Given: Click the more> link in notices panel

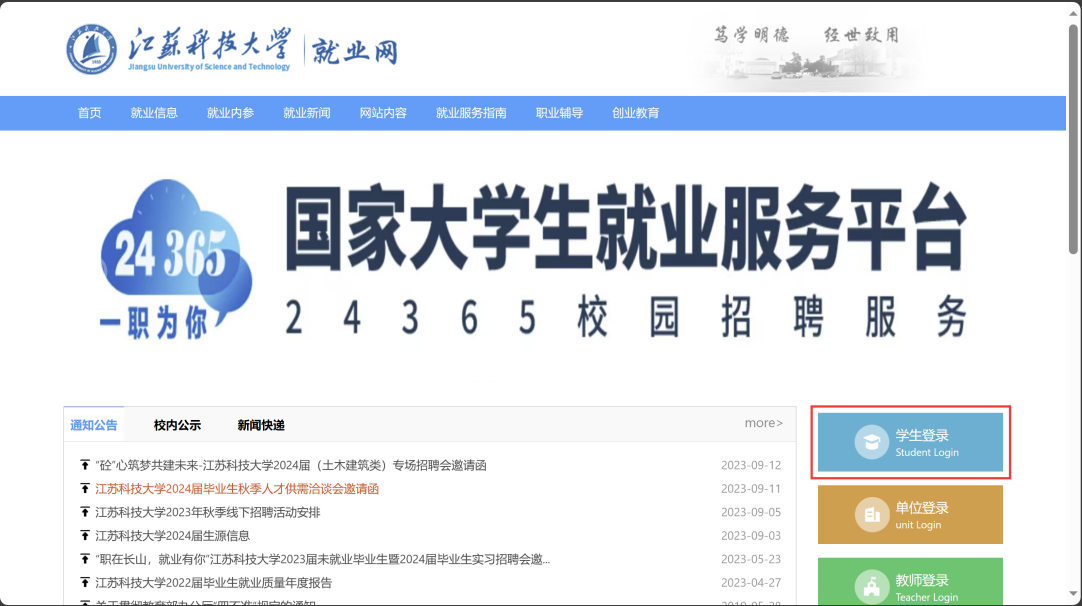Looking at the screenshot, I should pyautogui.click(x=763, y=423).
